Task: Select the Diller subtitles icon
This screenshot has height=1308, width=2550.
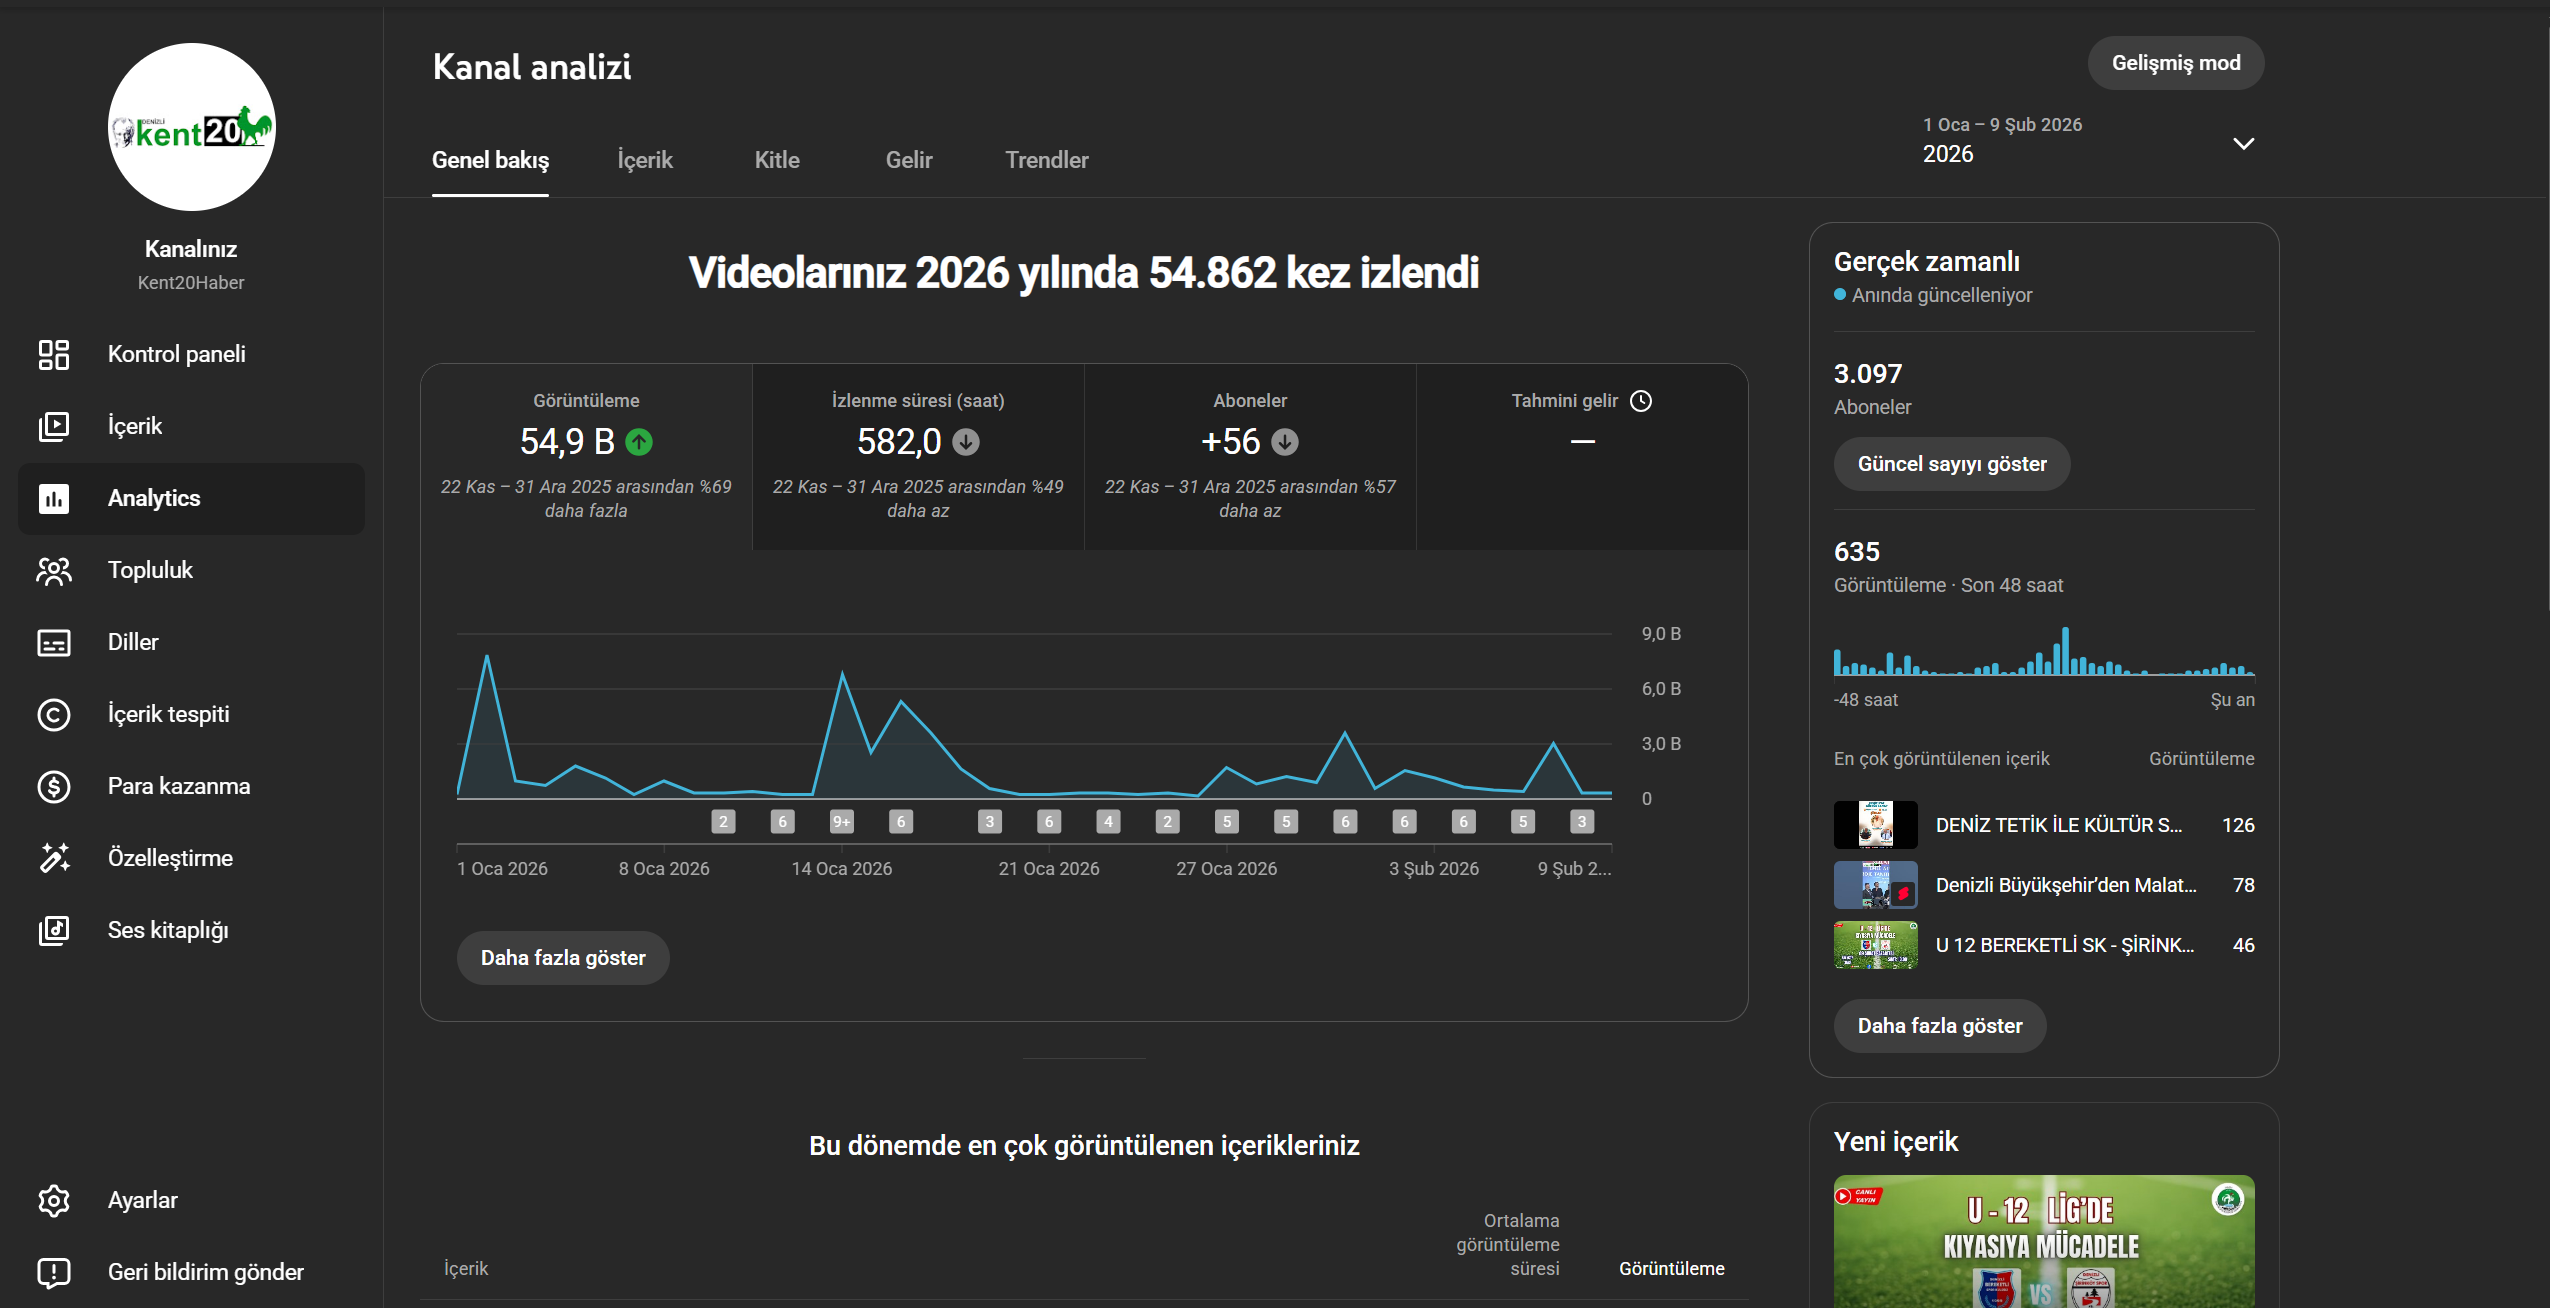Action: 54,642
